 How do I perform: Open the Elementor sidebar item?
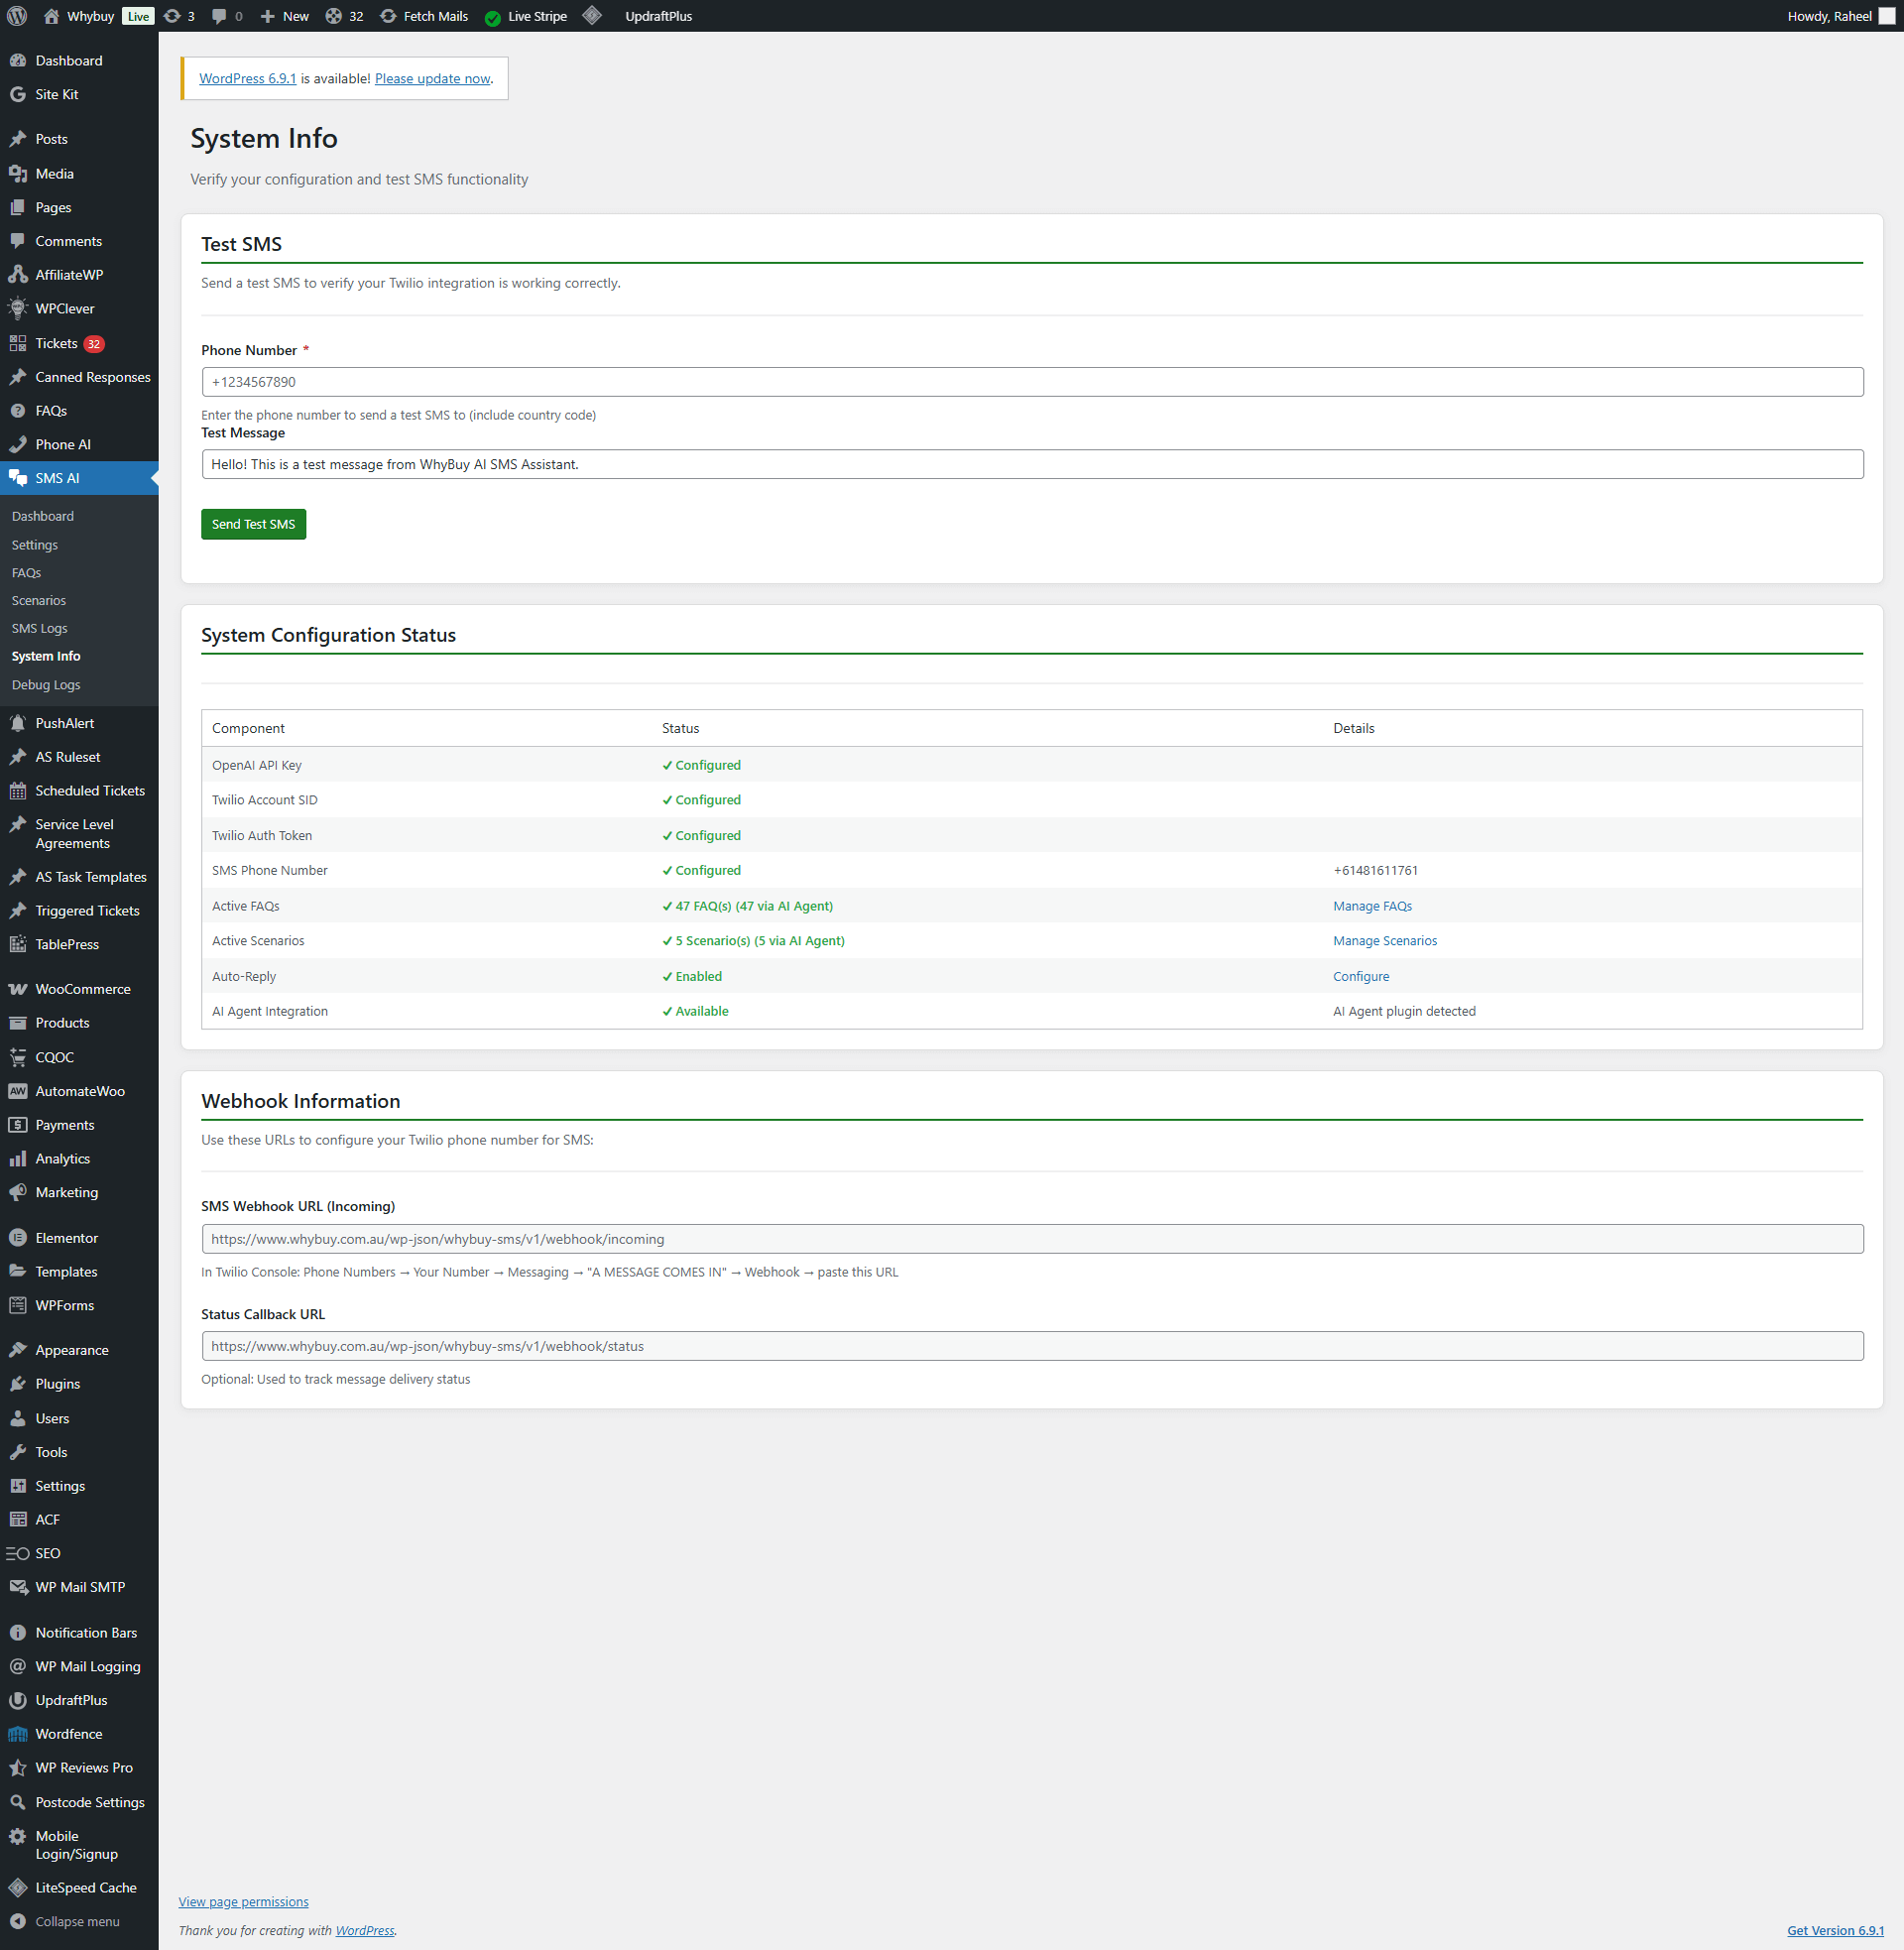[66, 1238]
